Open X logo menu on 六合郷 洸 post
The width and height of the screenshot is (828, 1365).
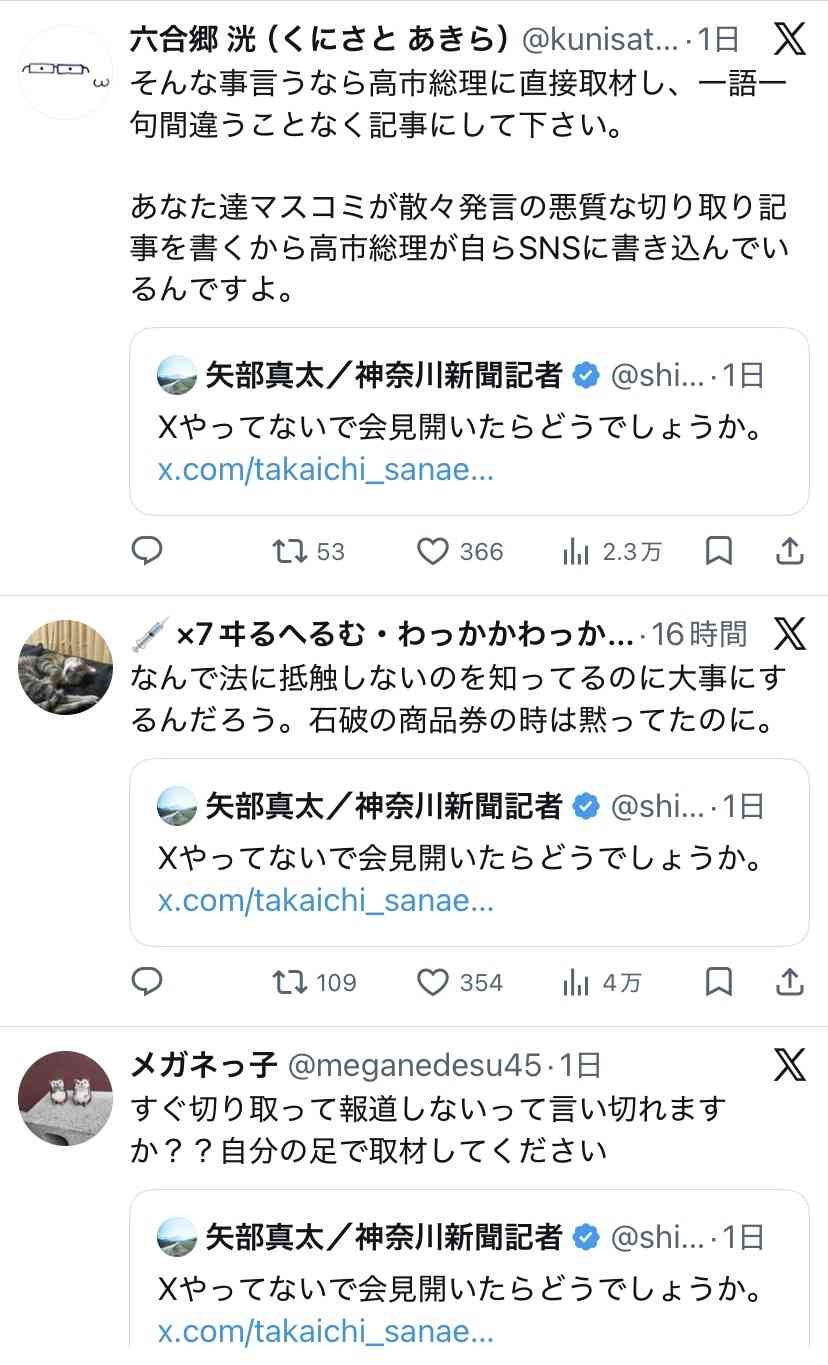790,40
